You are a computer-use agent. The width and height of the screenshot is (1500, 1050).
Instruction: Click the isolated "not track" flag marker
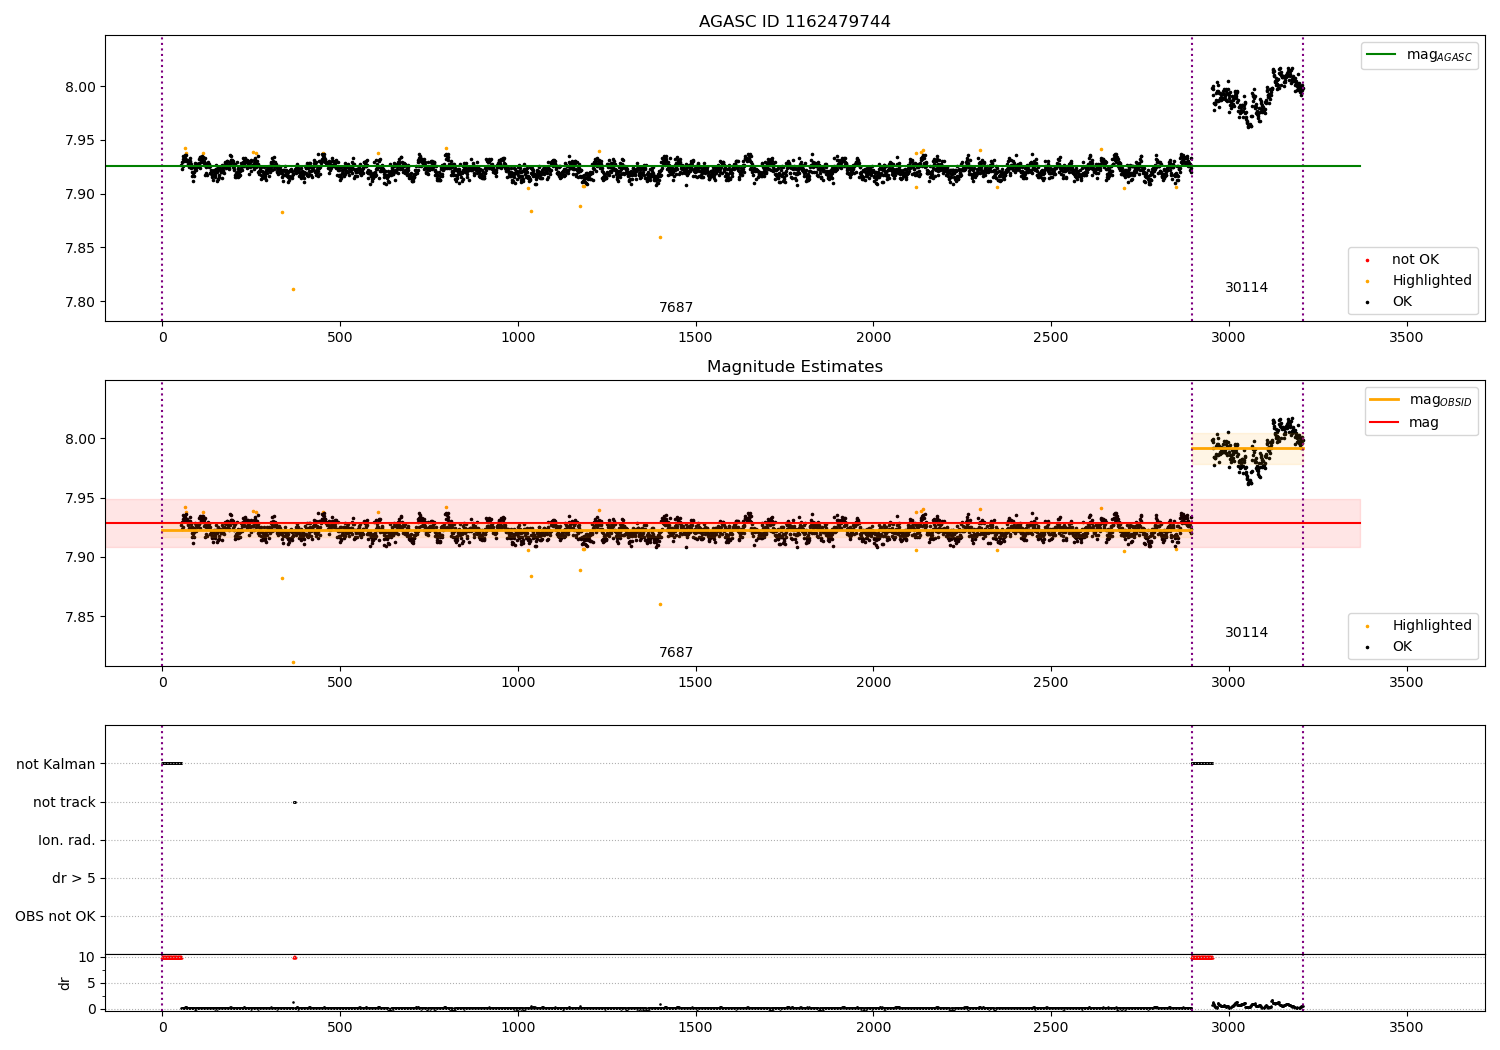(294, 802)
